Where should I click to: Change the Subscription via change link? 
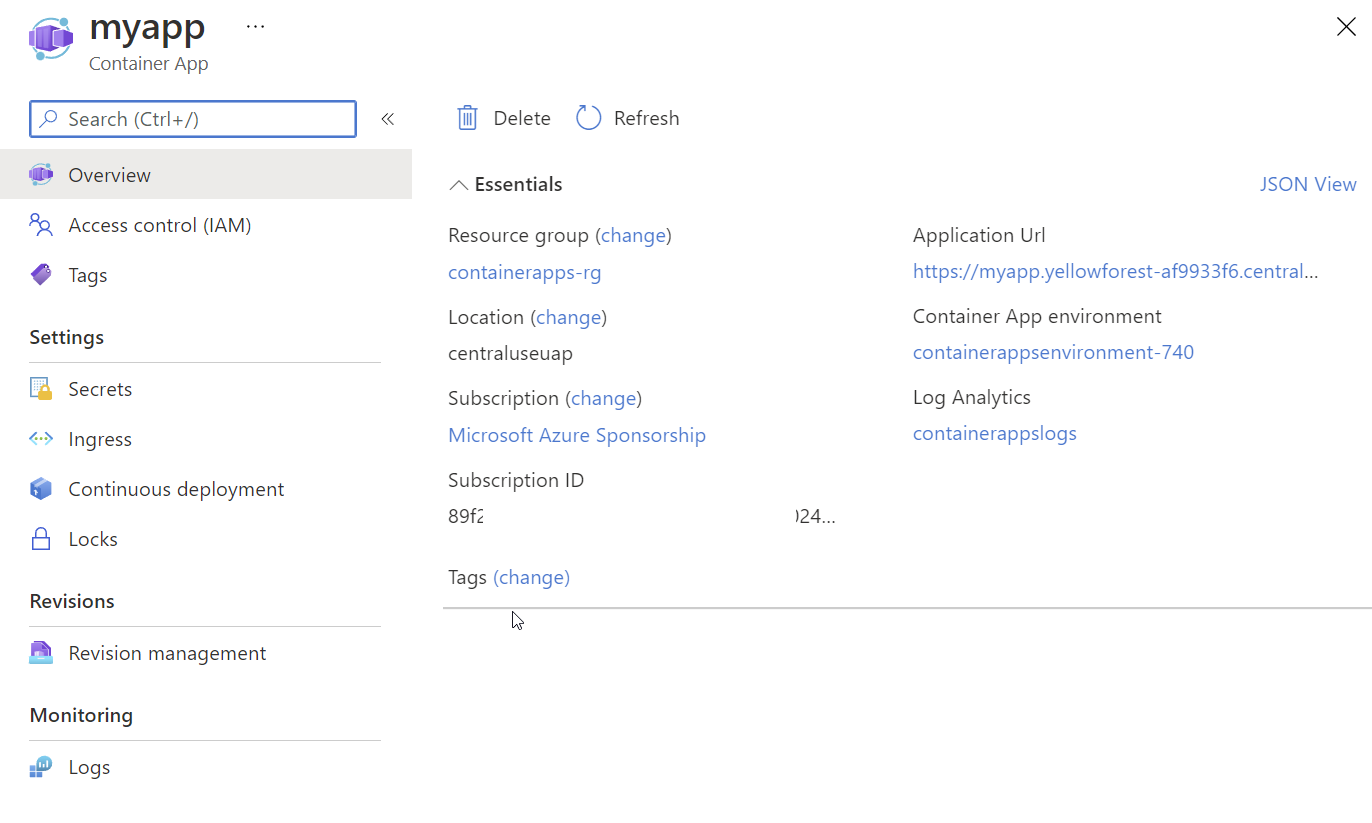pyautogui.click(x=603, y=398)
